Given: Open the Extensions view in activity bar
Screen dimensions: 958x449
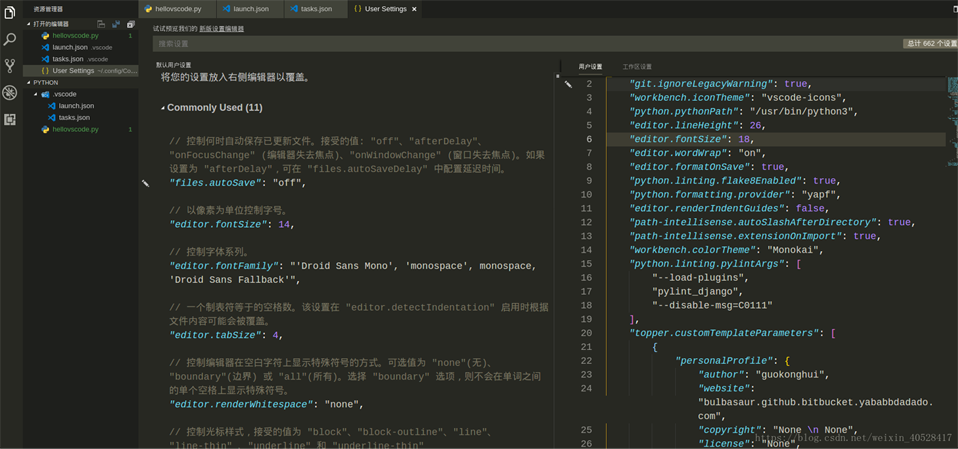Looking at the screenshot, I should [x=10, y=120].
